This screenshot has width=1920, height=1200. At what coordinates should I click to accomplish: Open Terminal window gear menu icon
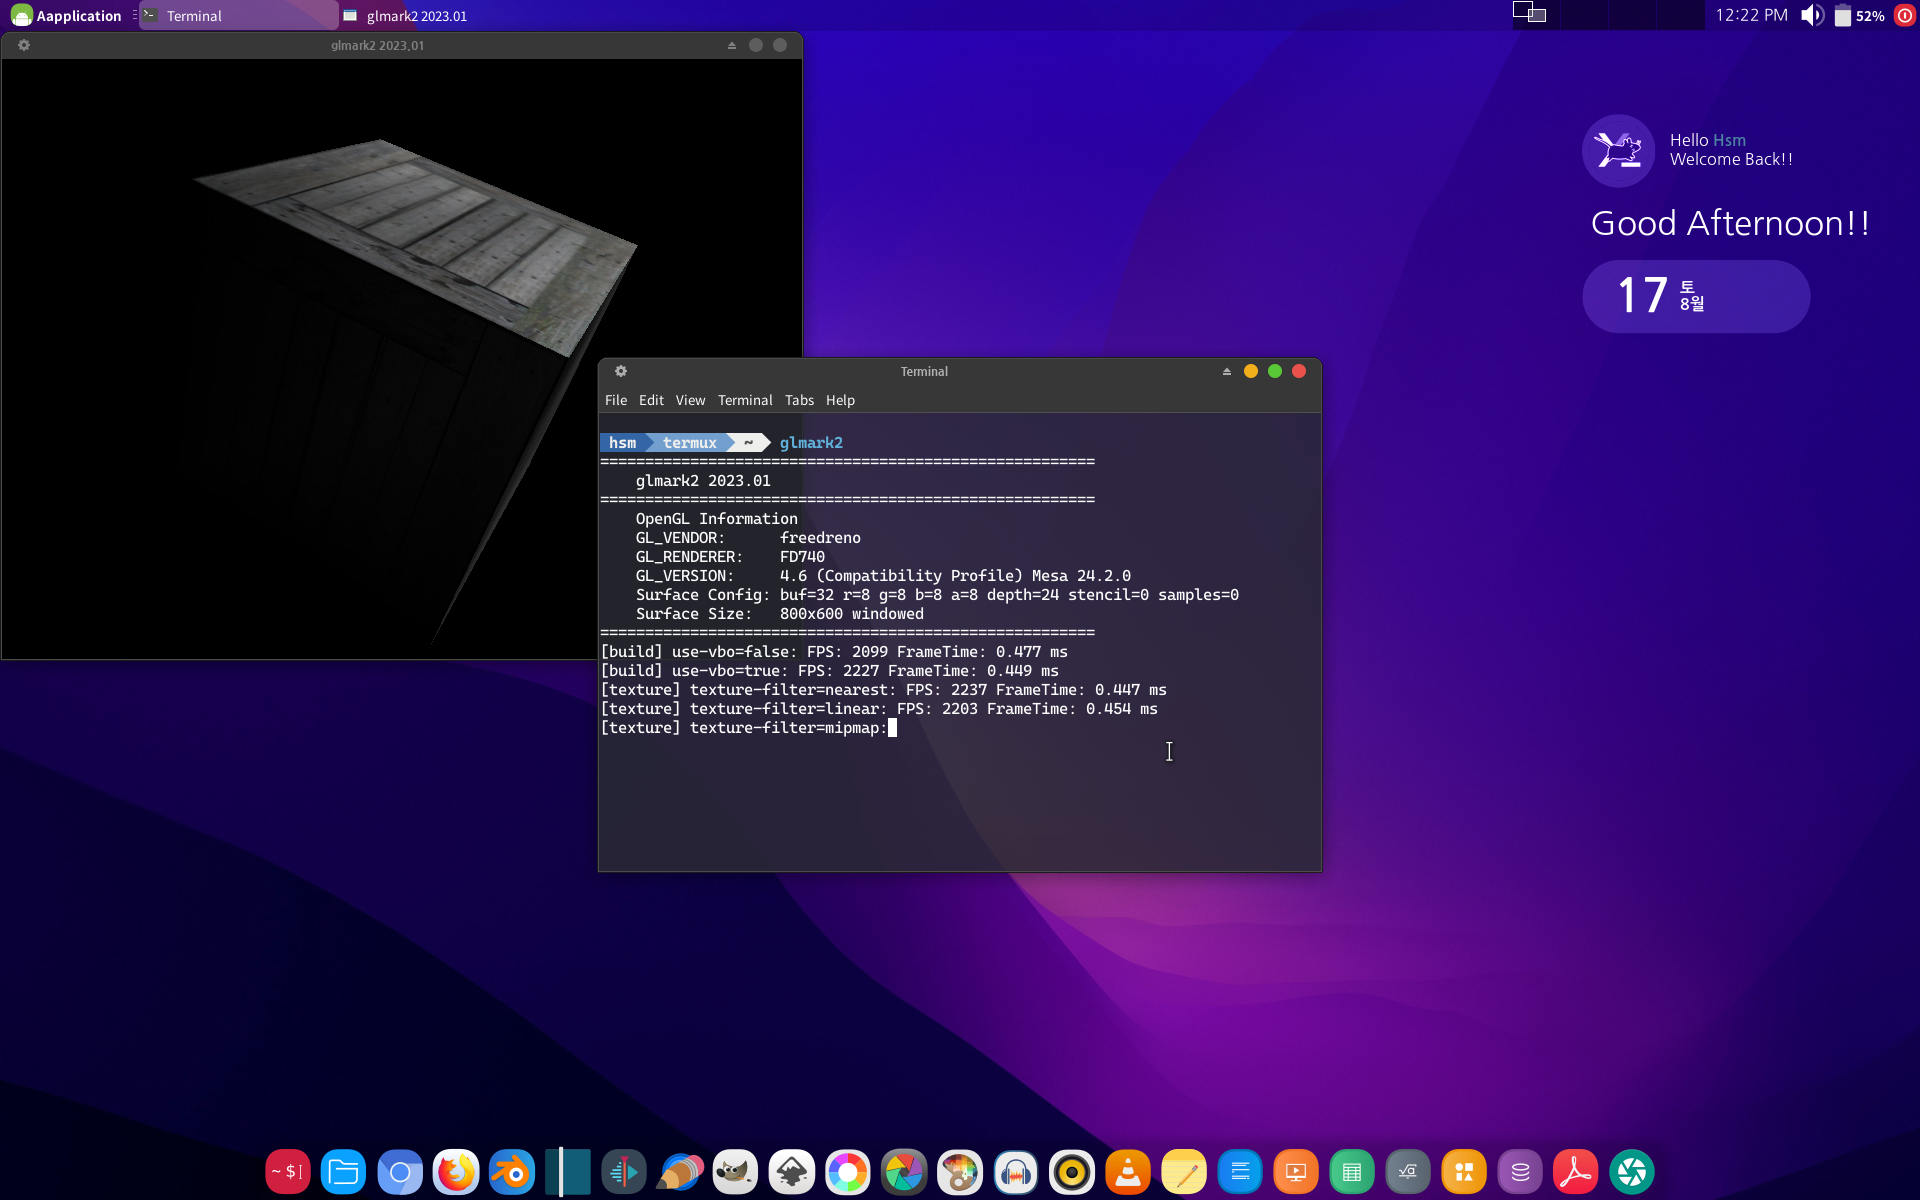click(x=621, y=371)
